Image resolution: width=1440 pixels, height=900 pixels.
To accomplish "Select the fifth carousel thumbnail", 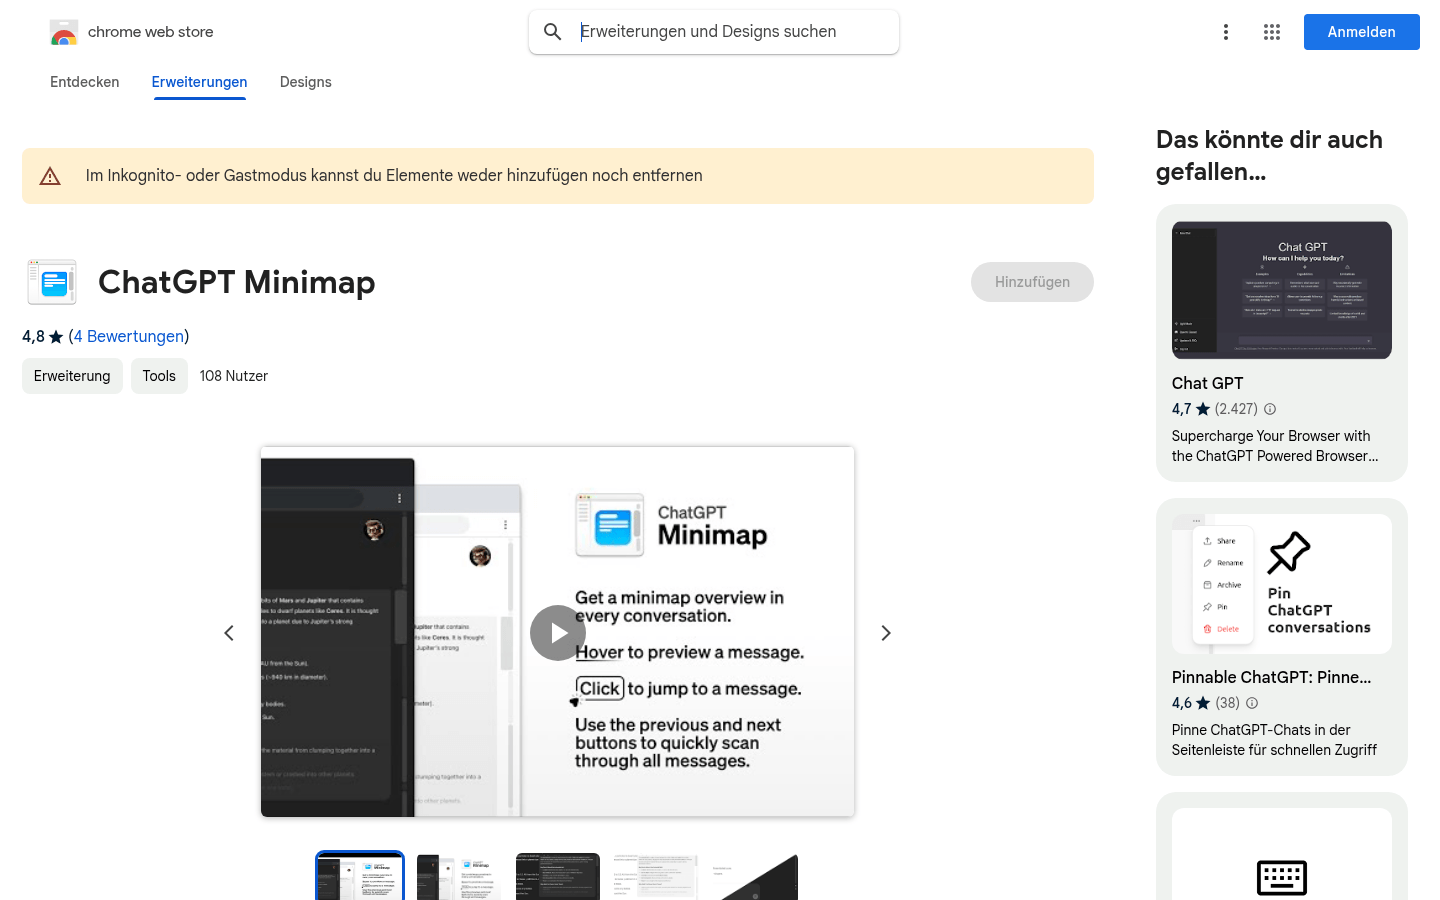I will coord(755,877).
